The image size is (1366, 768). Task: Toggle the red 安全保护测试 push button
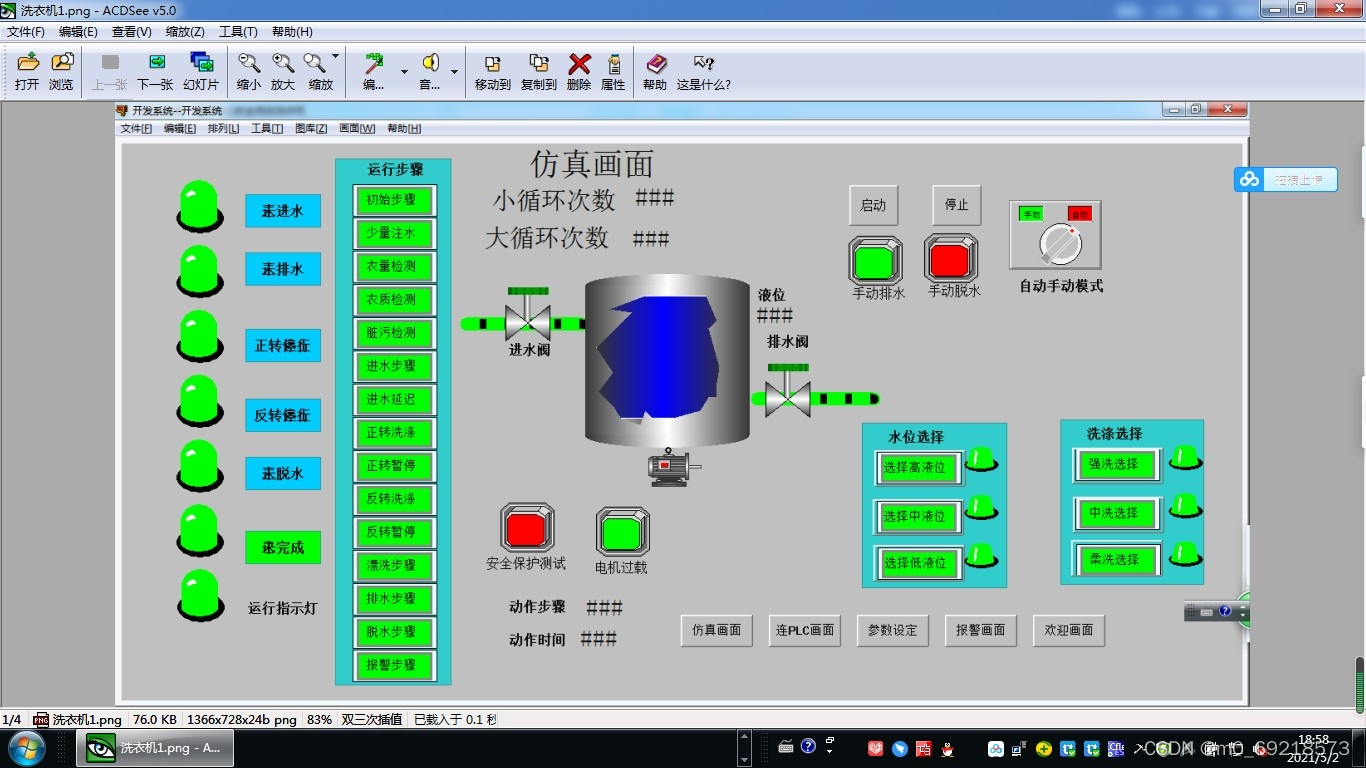coord(527,528)
